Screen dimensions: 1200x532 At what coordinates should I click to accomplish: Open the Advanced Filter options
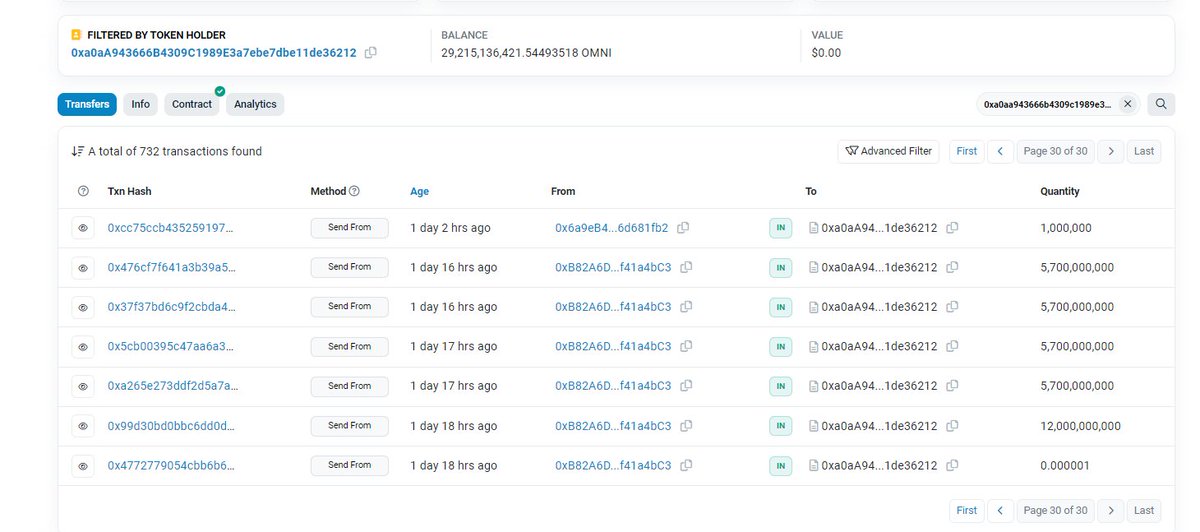[x=889, y=151]
